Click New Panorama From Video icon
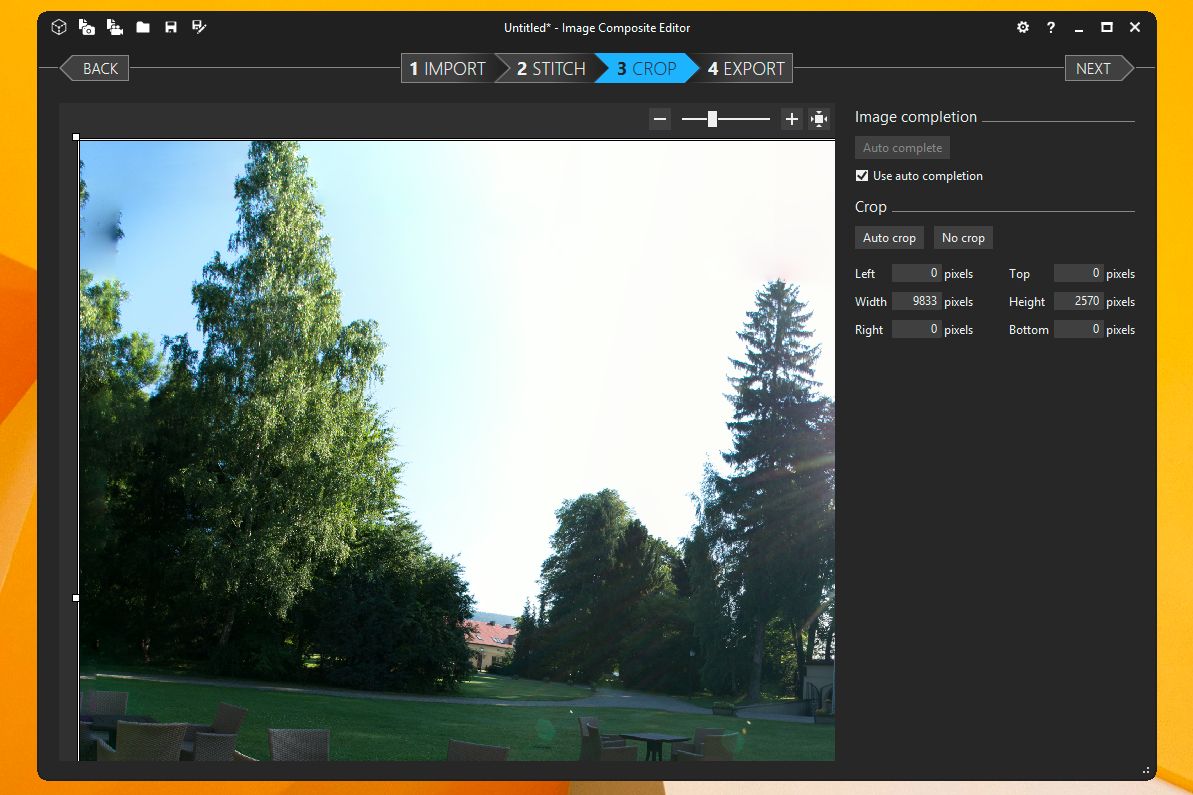 point(115,27)
